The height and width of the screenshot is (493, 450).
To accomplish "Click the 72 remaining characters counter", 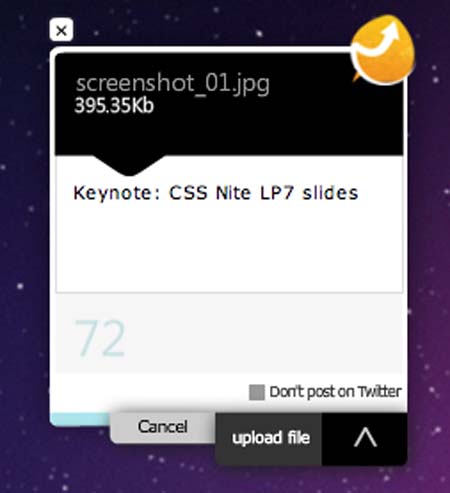I will pyautogui.click(x=100, y=339).
